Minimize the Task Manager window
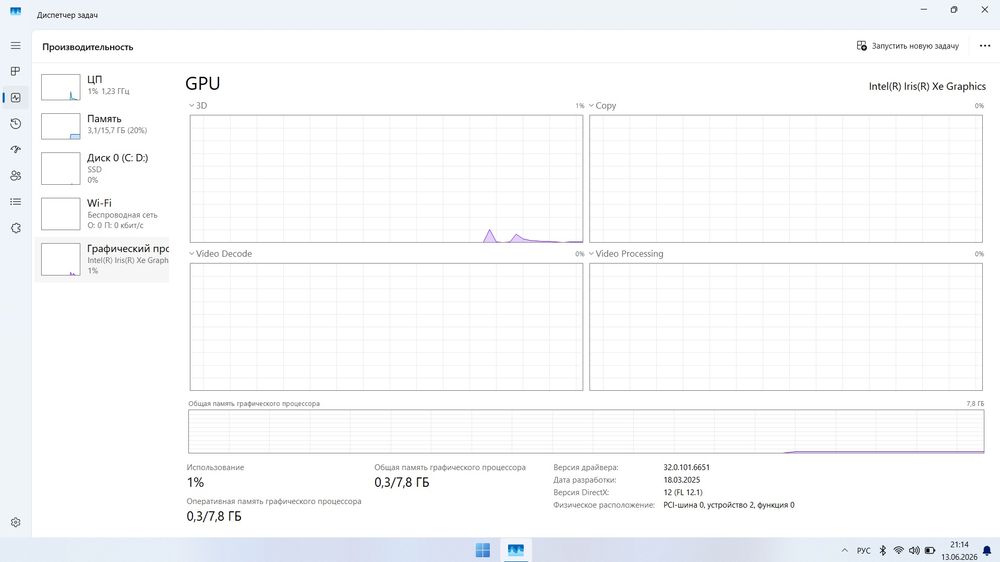This screenshot has width=1000, height=562. (923, 10)
